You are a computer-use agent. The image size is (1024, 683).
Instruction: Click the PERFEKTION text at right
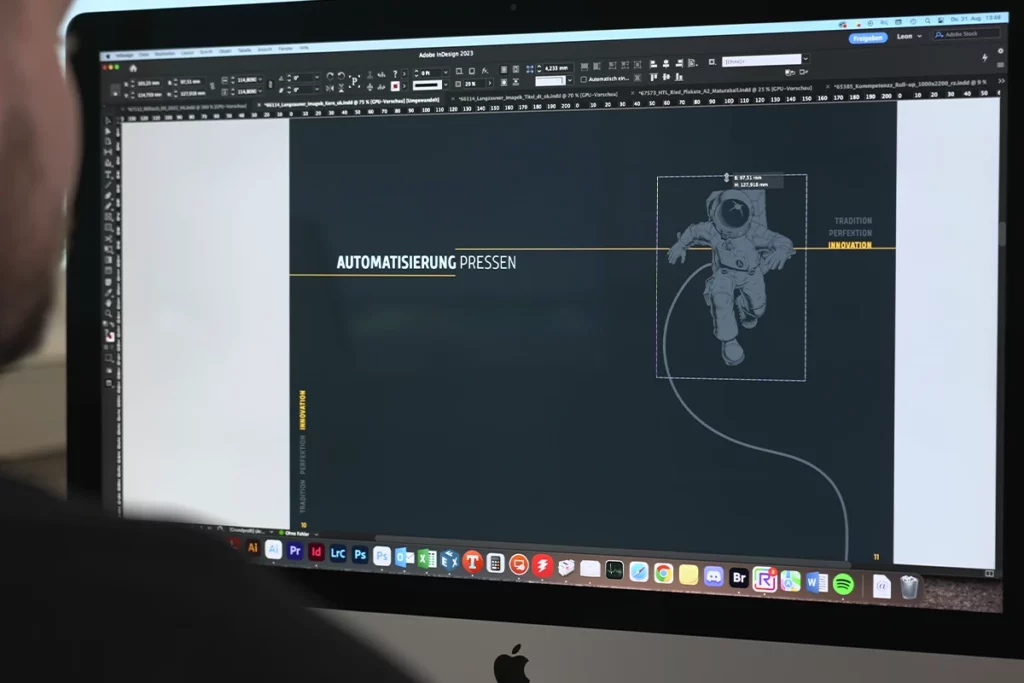click(x=850, y=232)
